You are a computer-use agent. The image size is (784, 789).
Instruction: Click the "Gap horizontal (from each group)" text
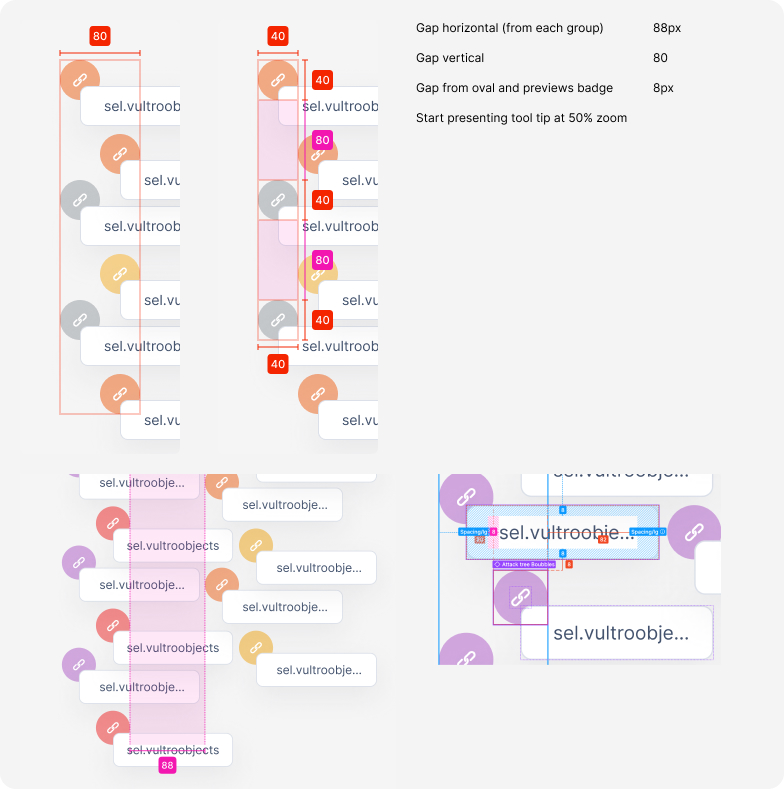click(509, 28)
